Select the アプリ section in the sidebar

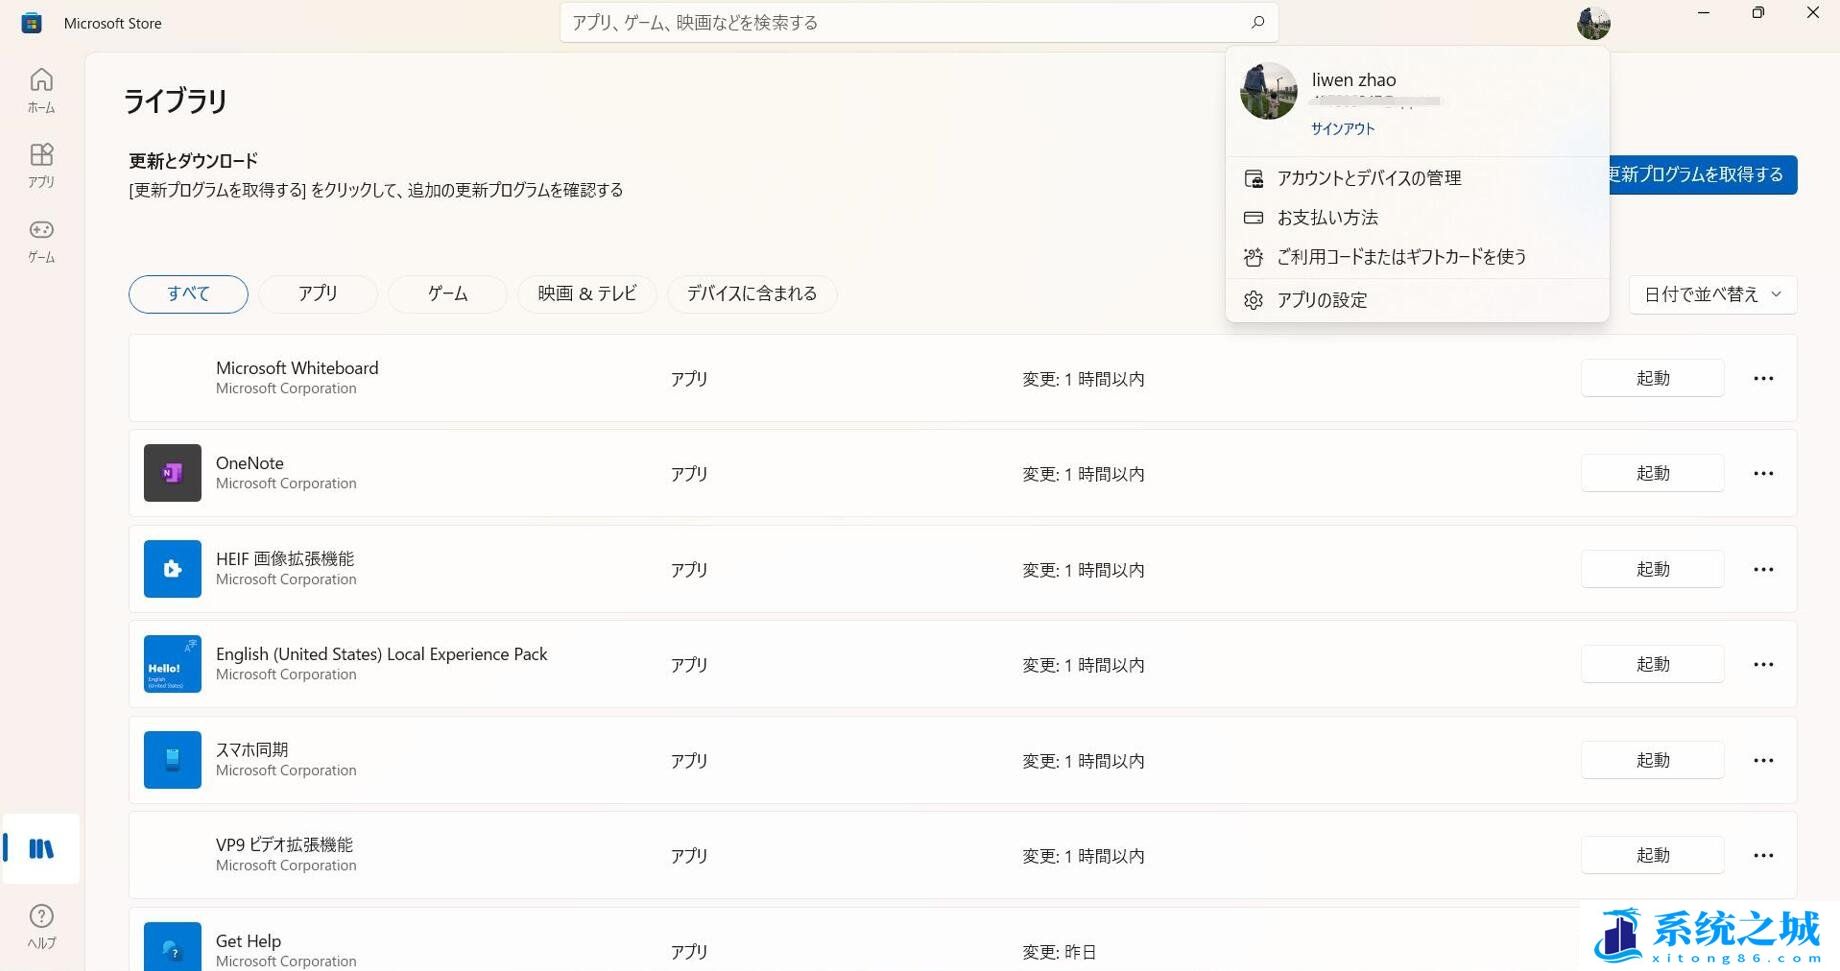[x=41, y=165]
